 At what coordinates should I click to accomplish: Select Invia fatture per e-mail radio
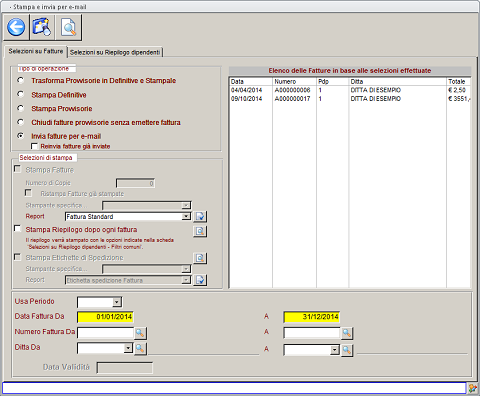click(21, 136)
